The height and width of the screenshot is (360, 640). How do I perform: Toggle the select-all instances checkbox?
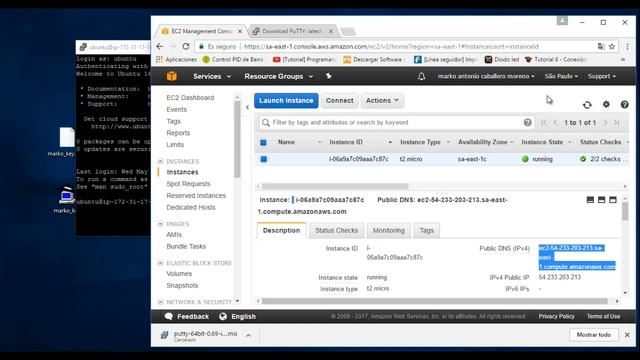pos(263,142)
